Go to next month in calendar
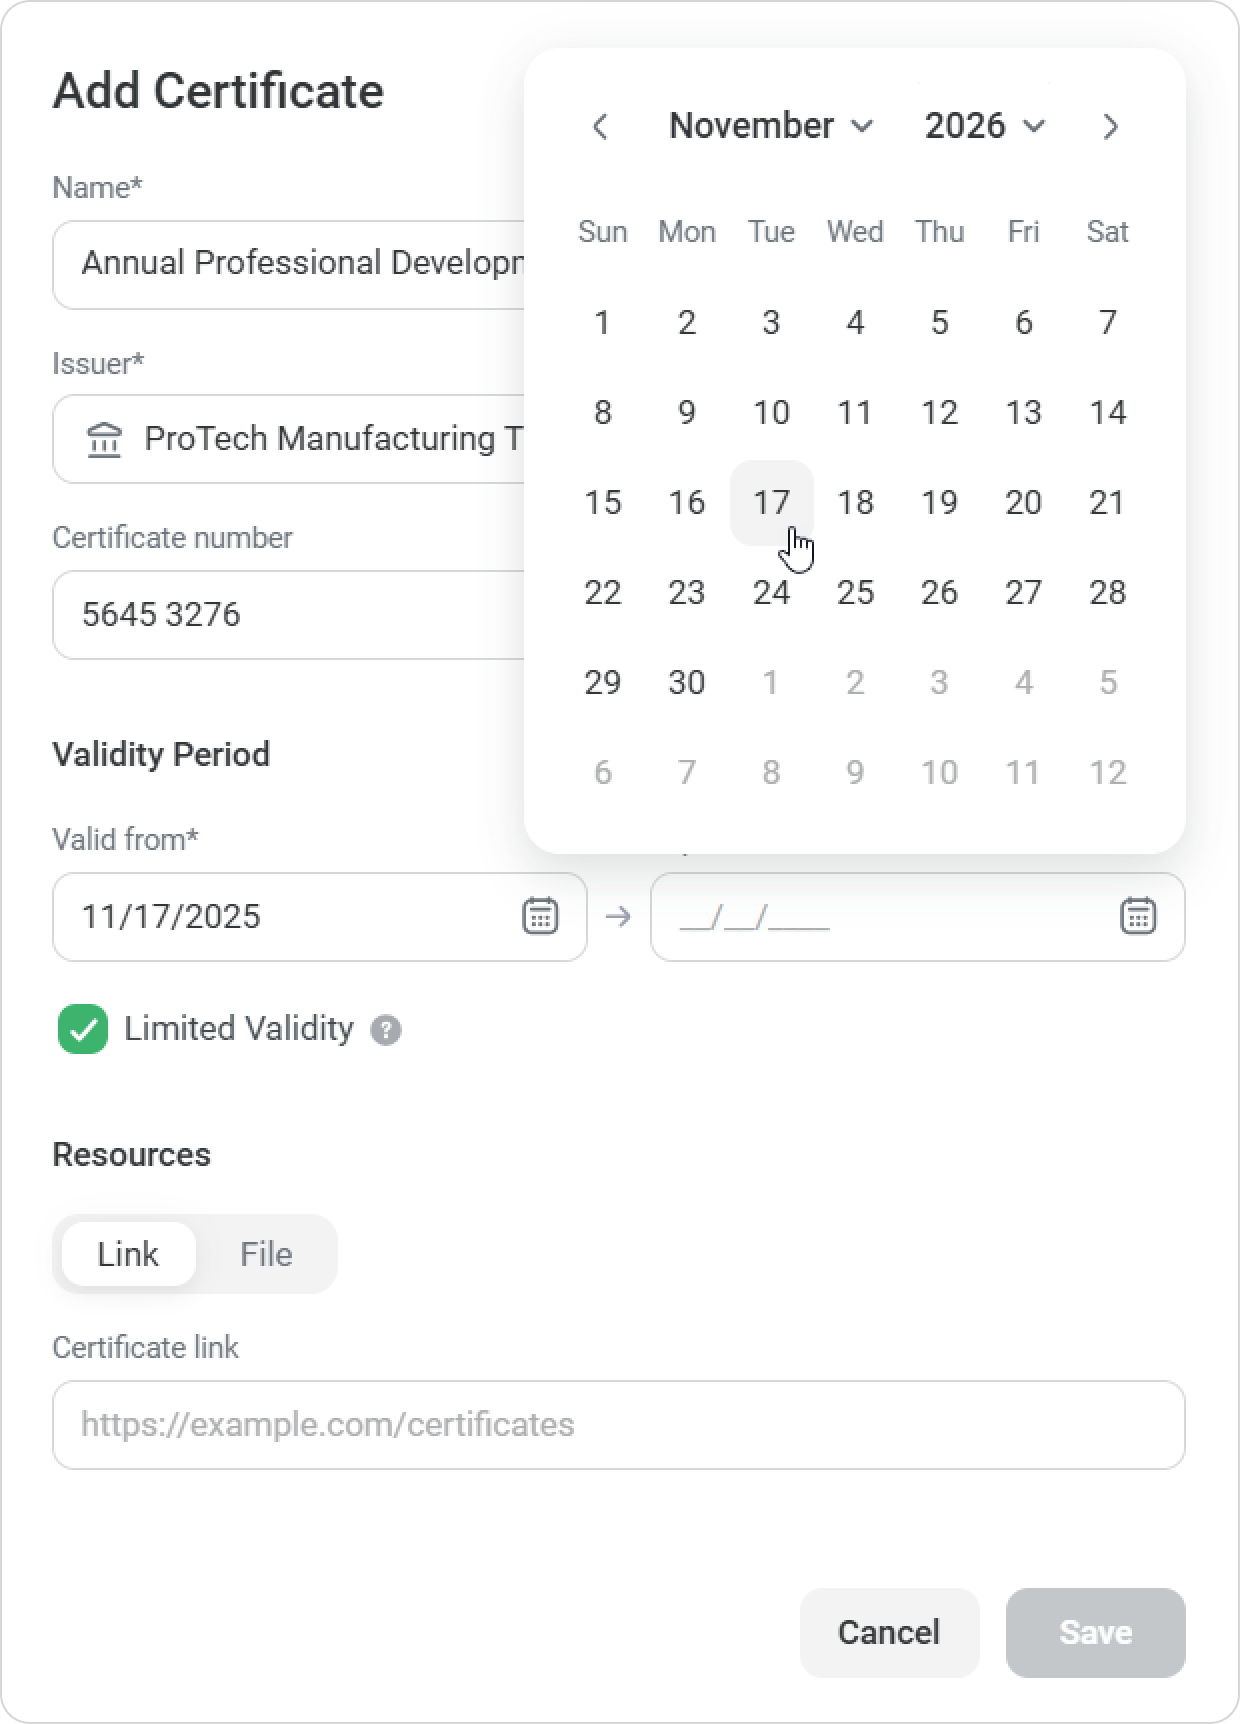The height and width of the screenshot is (1724, 1240). click(1110, 127)
